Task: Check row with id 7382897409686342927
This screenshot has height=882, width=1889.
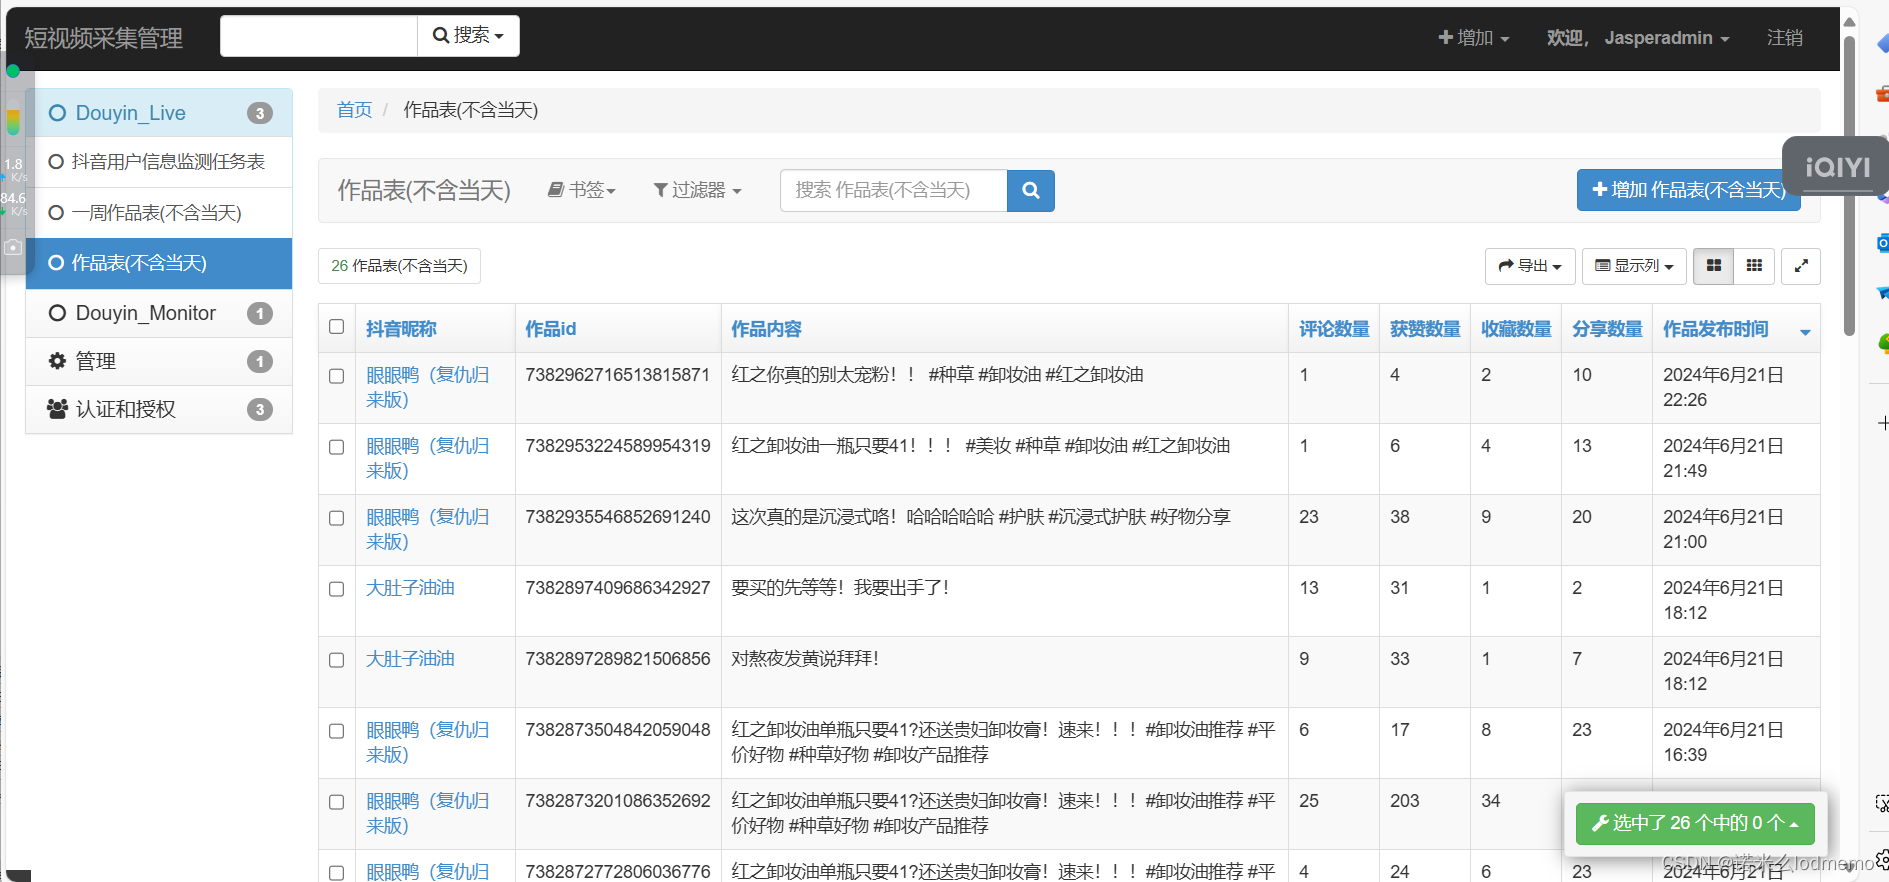Action: pos(337,589)
